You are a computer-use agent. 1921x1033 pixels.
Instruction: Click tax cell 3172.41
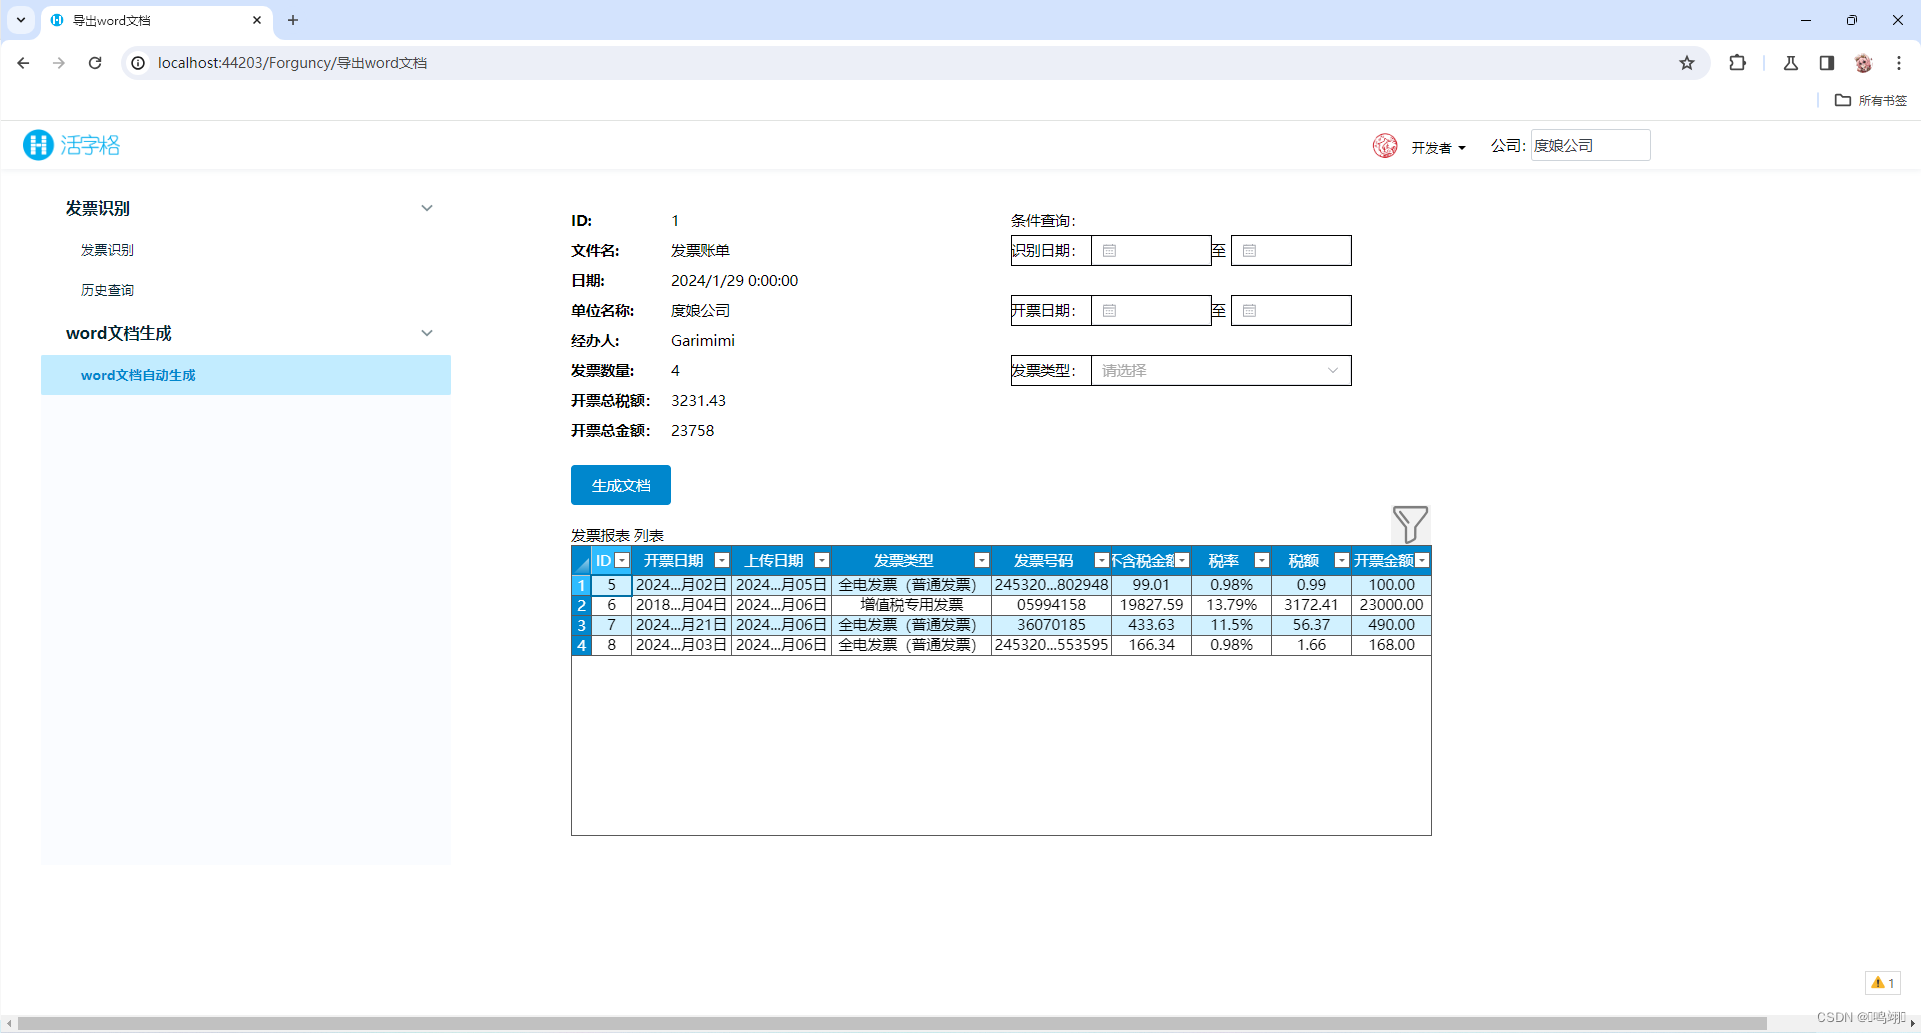coord(1311,605)
